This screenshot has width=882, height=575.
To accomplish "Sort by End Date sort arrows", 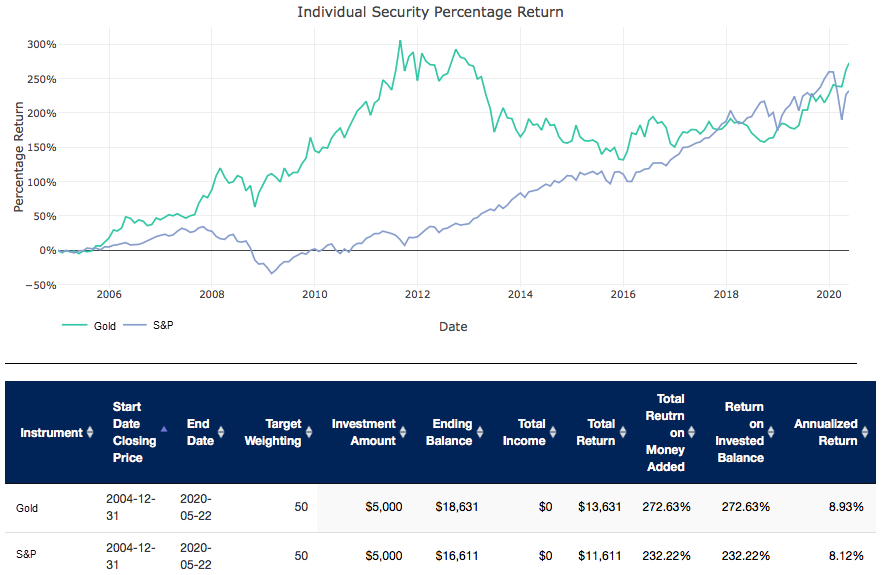I will 221,432.
